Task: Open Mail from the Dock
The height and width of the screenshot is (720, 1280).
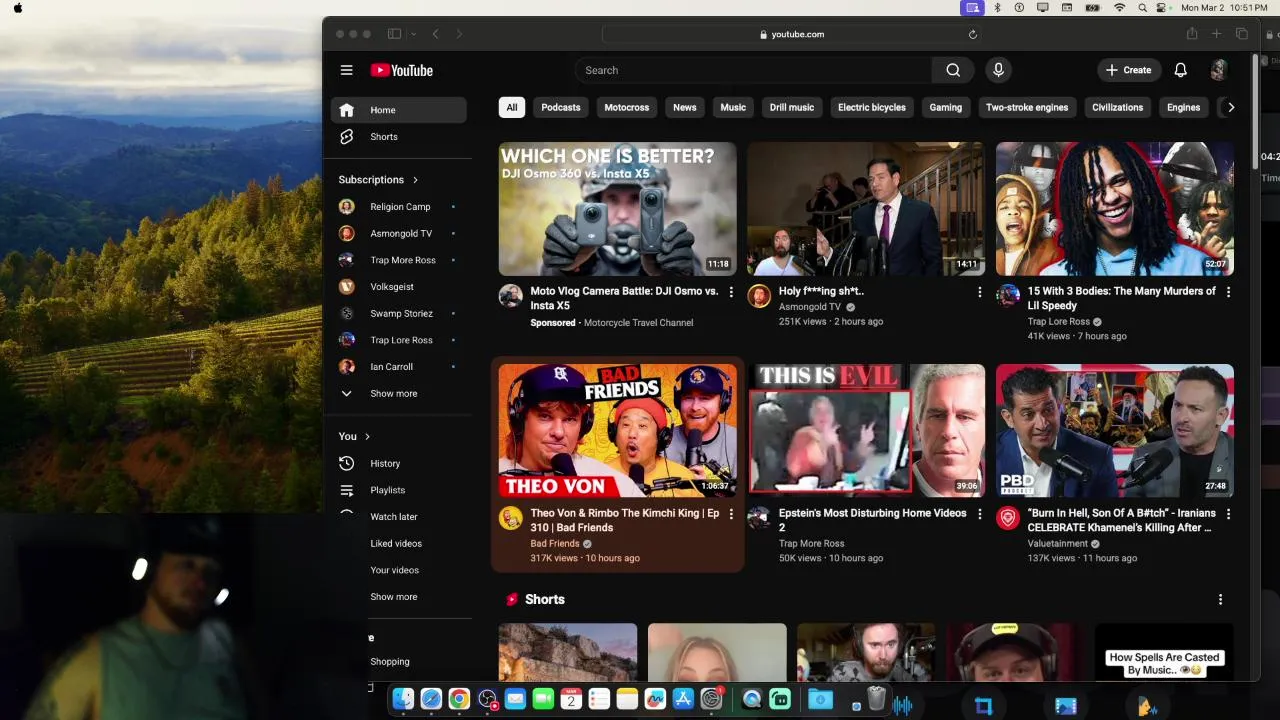Action: point(515,700)
